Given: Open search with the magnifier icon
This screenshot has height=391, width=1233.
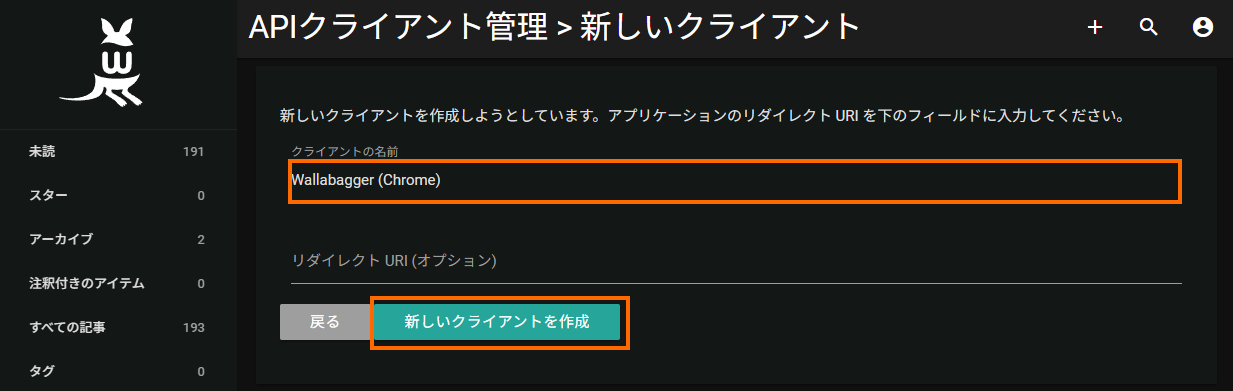Looking at the screenshot, I should [1148, 28].
